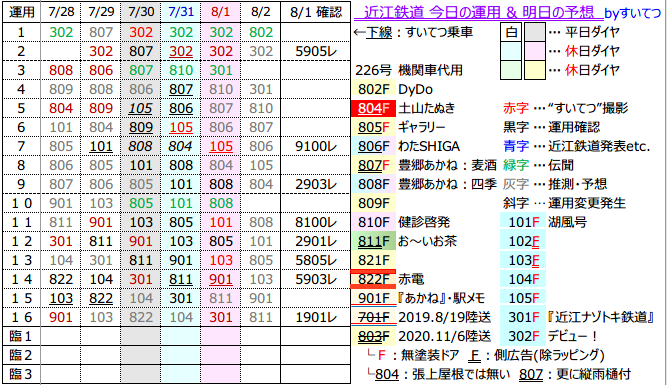The height and width of the screenshot is (385, 667).
Task: Click the 806F legend cell
Action: click(373, 146)
